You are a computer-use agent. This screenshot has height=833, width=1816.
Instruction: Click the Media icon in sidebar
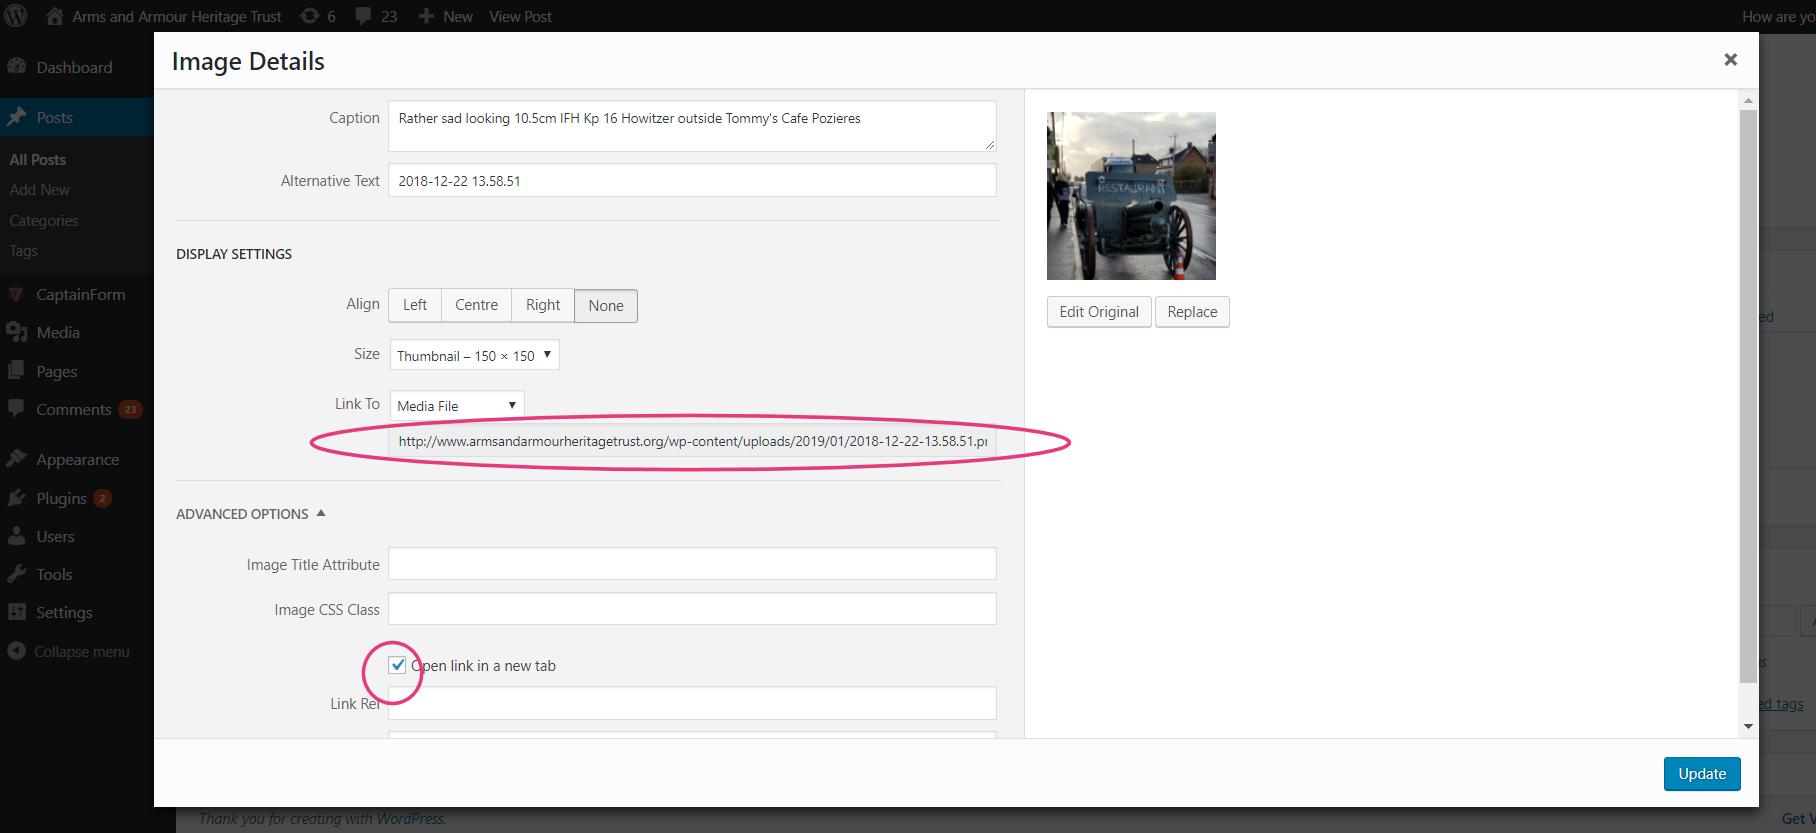pos(17,332)
